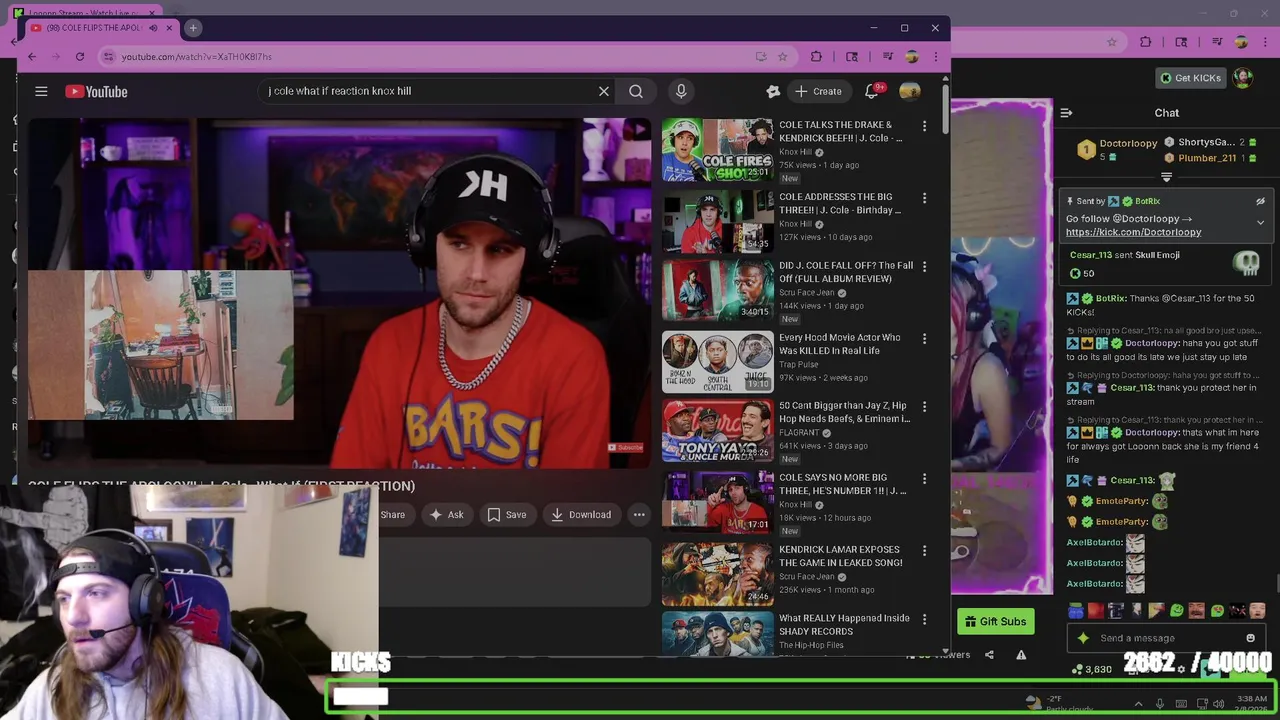Reload the YouTube page
This screenshot has height=720, width=1280.
79,57
